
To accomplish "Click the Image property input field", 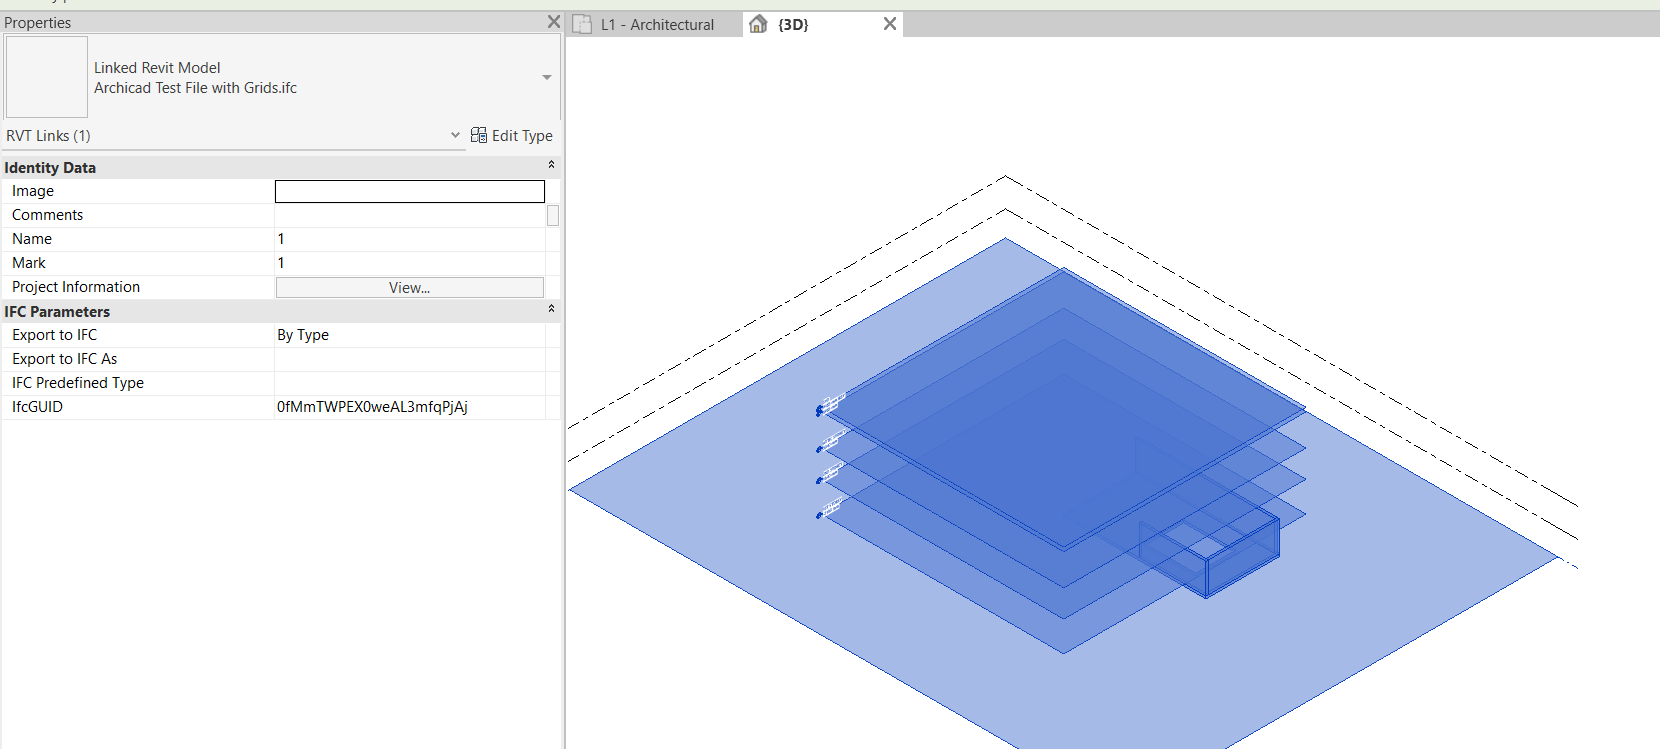I will click(x=409, y=191).
